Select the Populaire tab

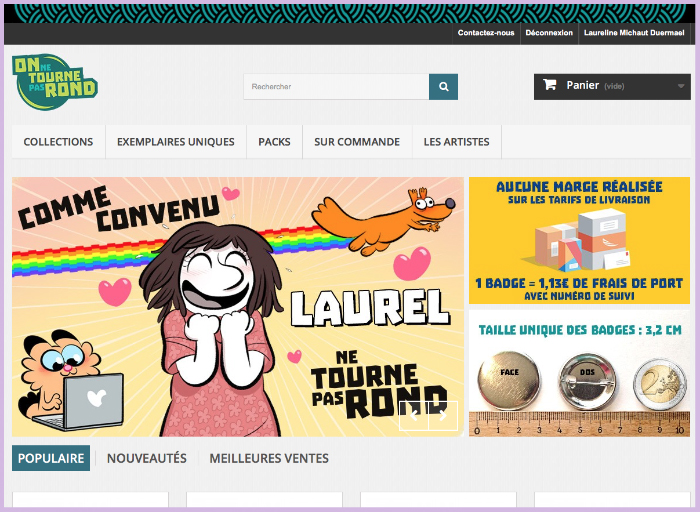pyautogui.click(x=51, y=458)
